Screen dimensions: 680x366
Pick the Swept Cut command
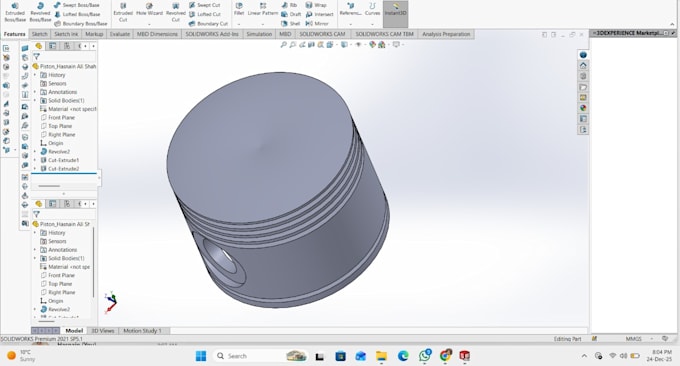click(x=204, y=5)
